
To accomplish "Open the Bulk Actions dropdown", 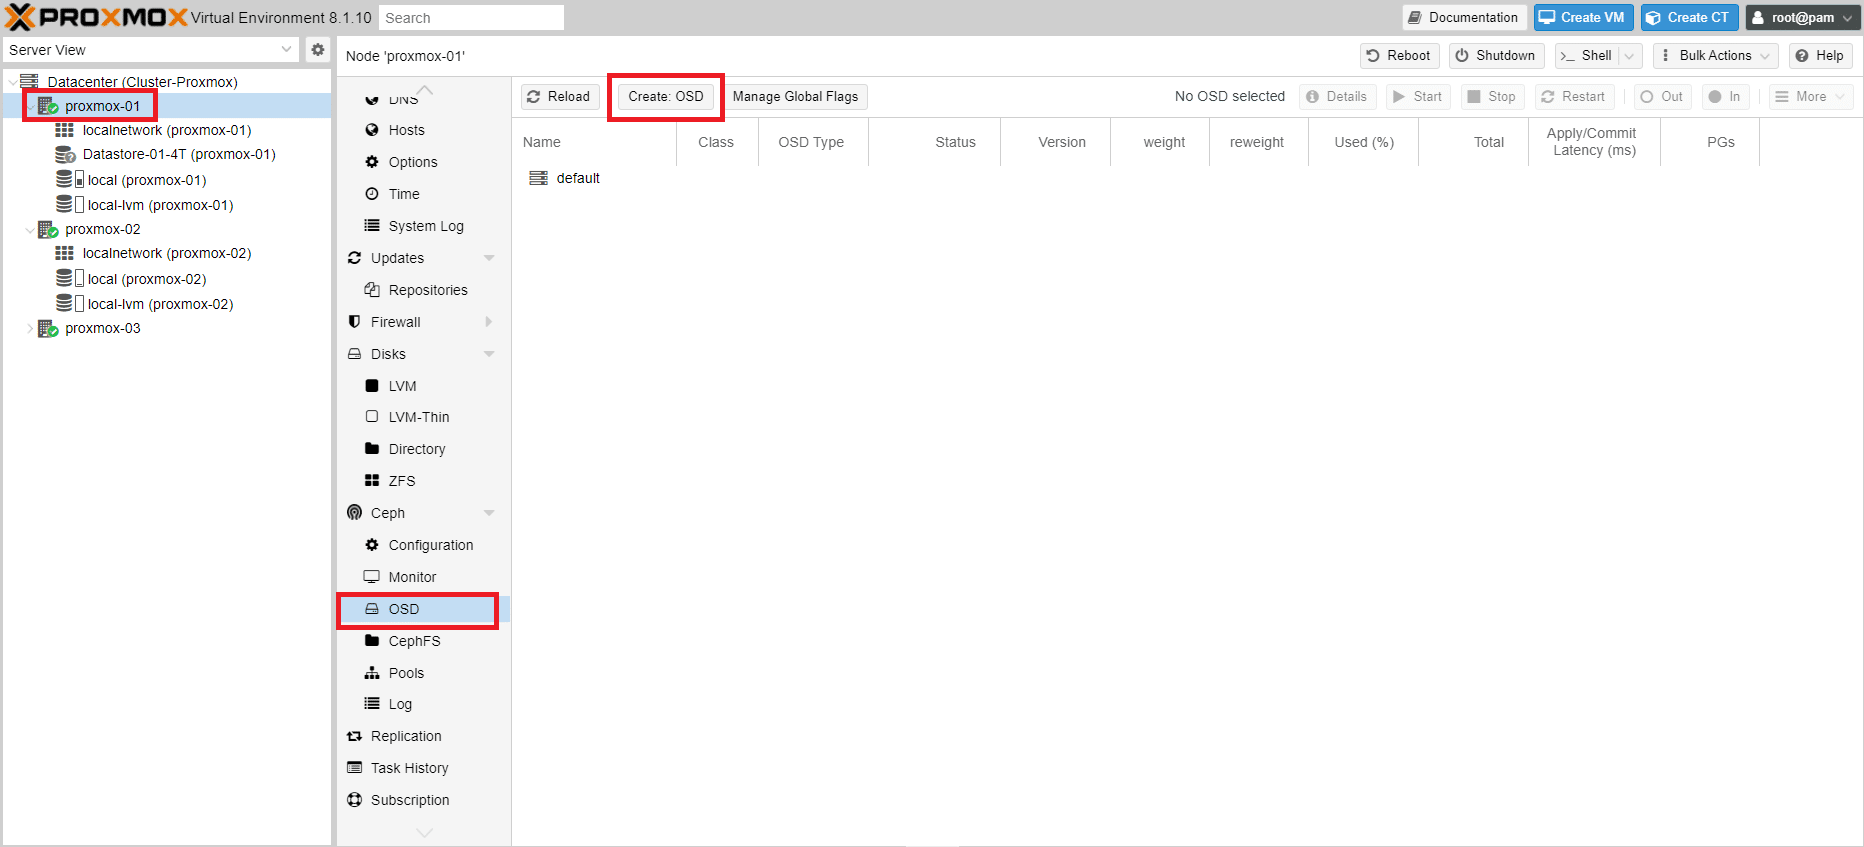I will (1715, 56).
